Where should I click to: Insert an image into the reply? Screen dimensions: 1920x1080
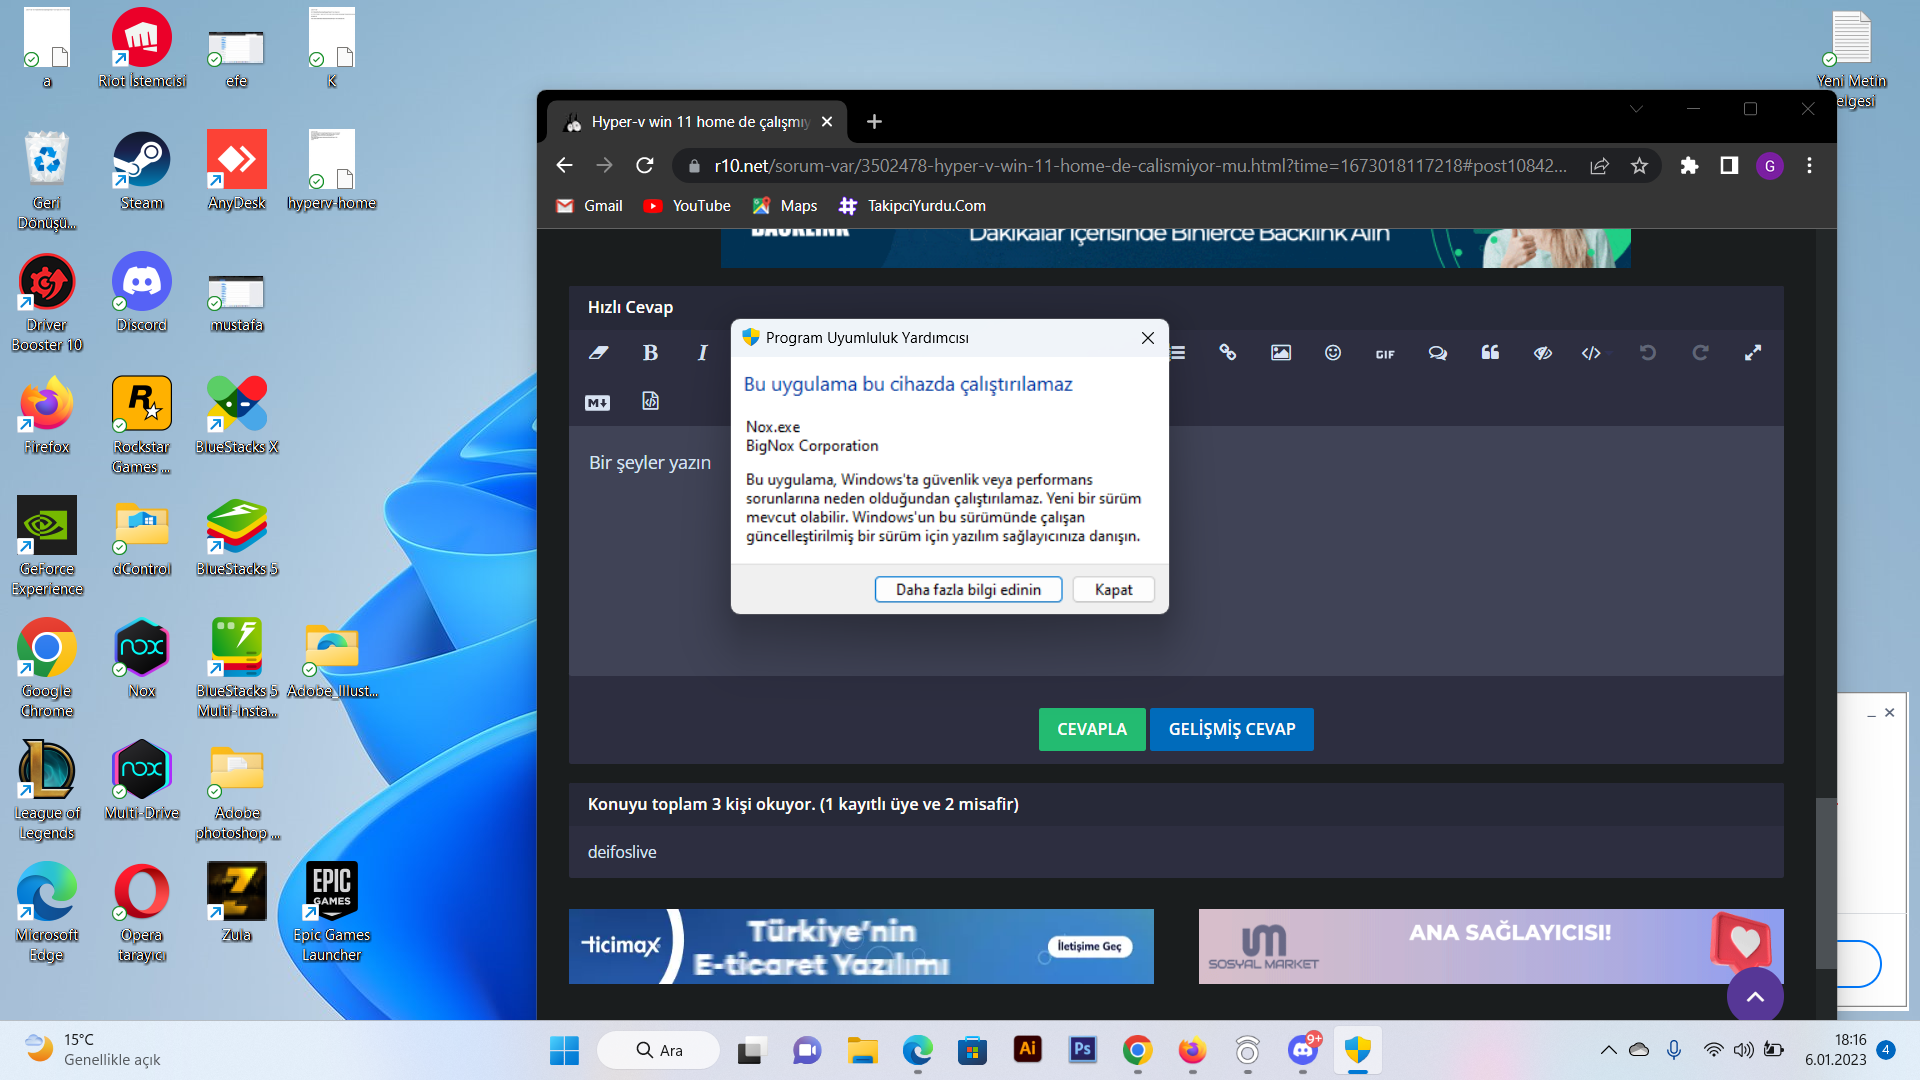pos(1281,352)
